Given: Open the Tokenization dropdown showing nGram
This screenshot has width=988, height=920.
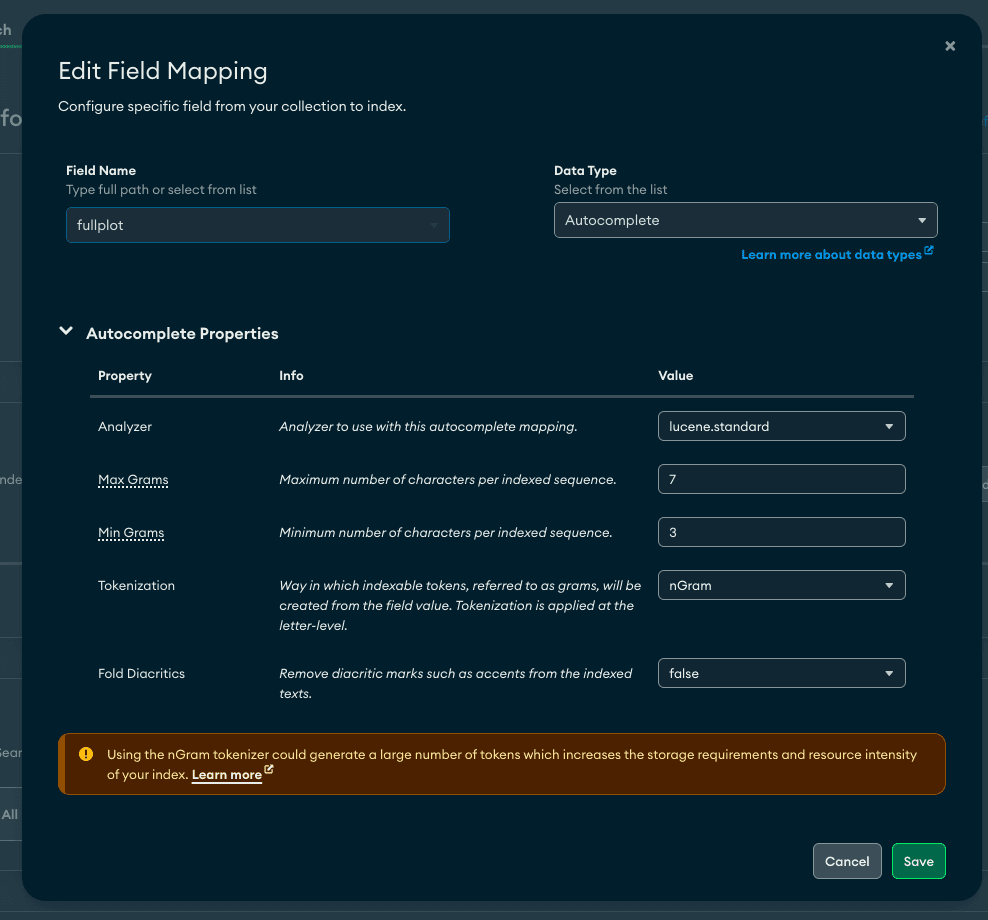Looking at the screenshot, I should coord(781,585).
